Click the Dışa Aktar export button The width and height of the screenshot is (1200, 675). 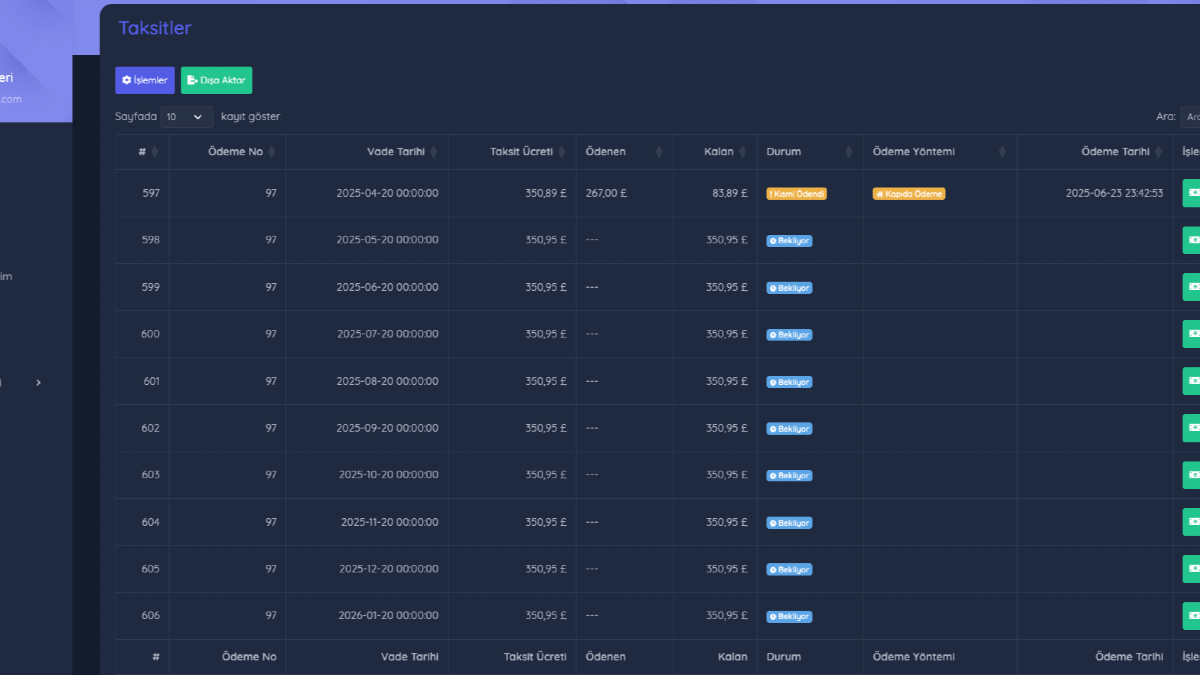coord(216,80)
